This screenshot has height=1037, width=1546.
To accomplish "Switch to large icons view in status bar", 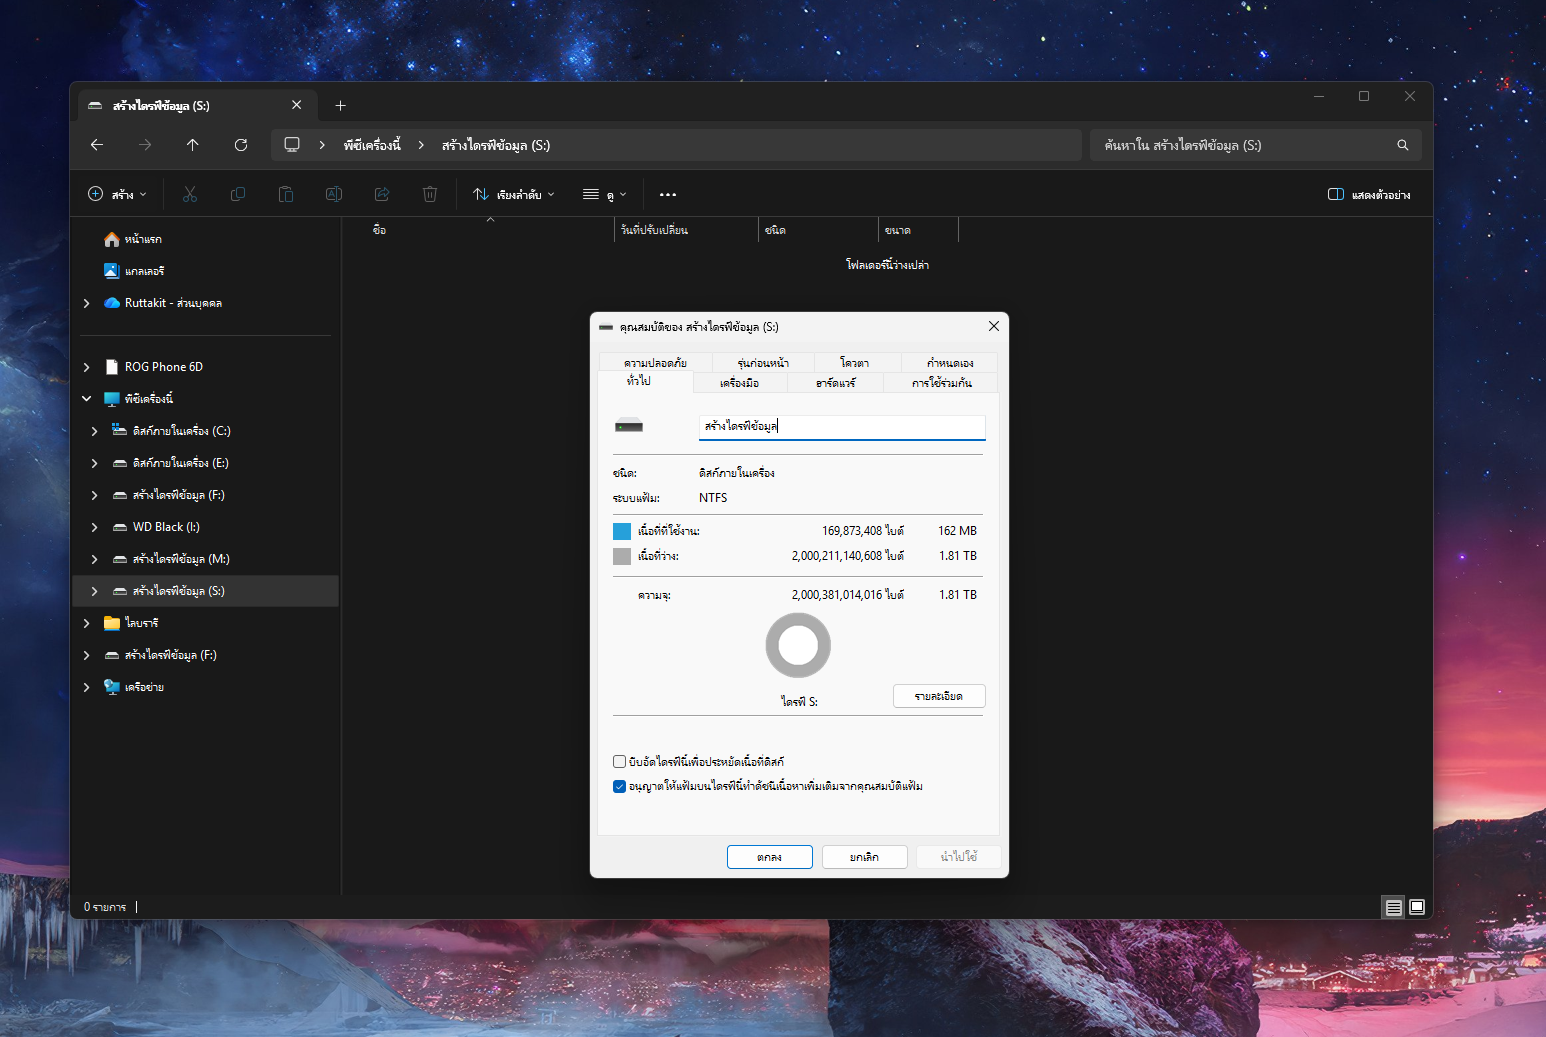I will (x=1417, y=907).
